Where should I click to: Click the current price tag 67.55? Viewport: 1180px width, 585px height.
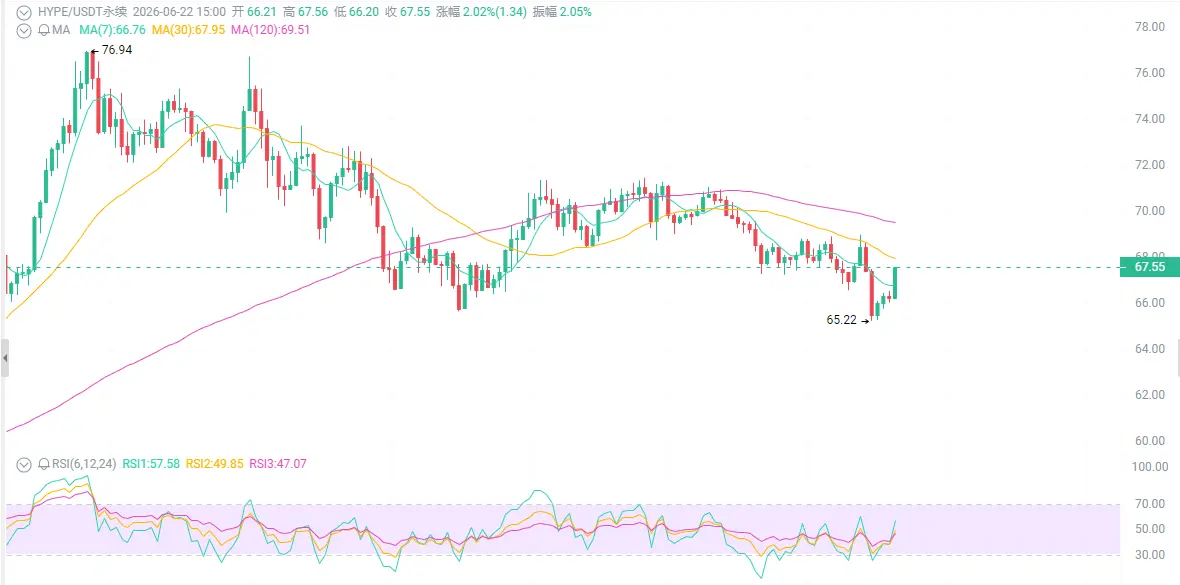[x=1149, y=267]
